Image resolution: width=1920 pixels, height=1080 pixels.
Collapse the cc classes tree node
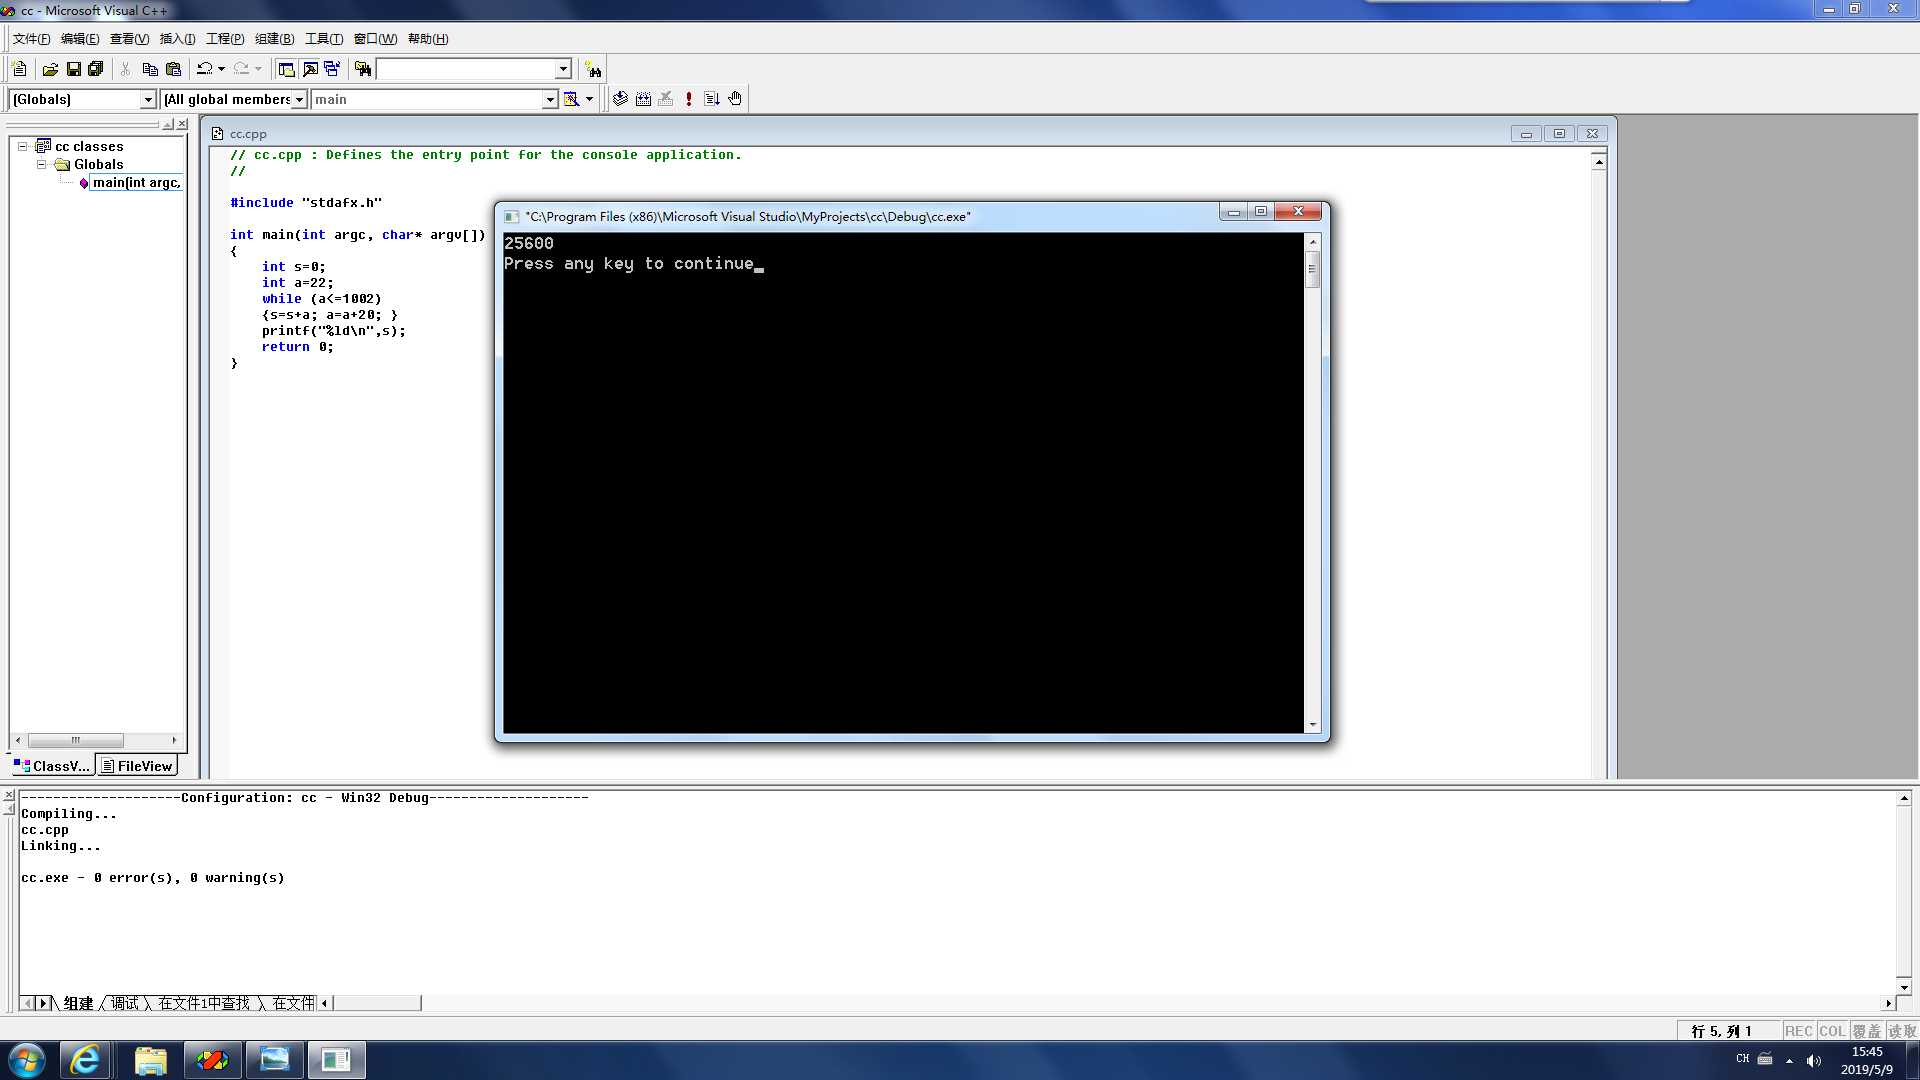point(23,146)
